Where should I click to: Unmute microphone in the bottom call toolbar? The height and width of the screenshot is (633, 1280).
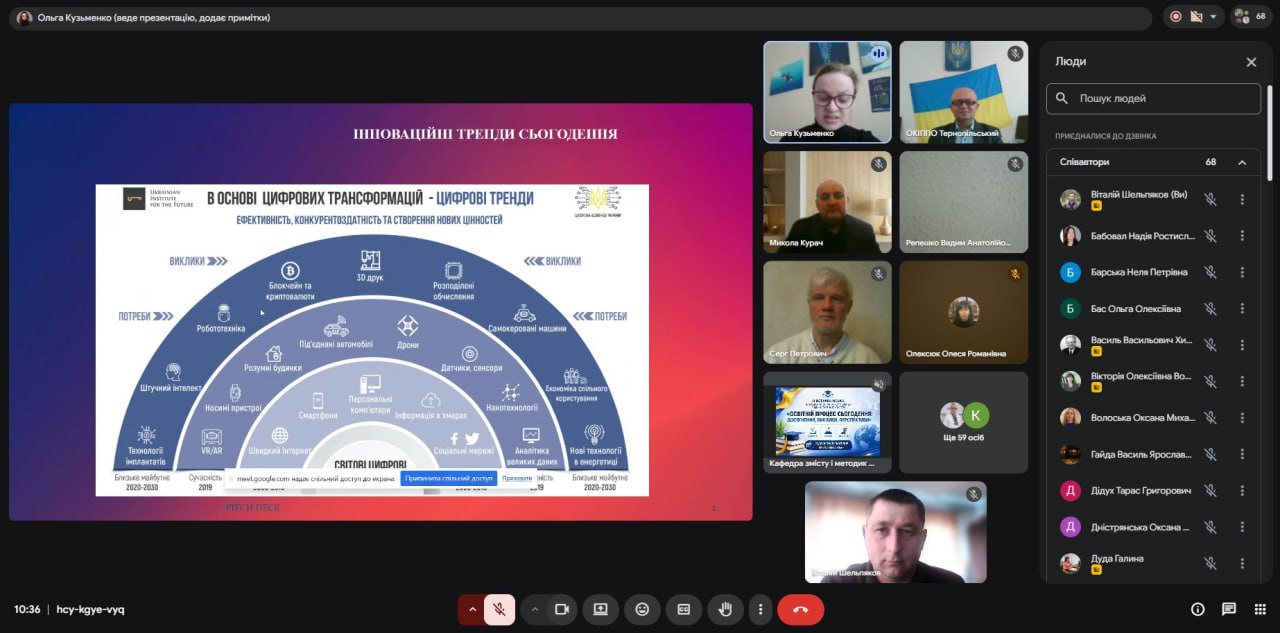point(499,609)
